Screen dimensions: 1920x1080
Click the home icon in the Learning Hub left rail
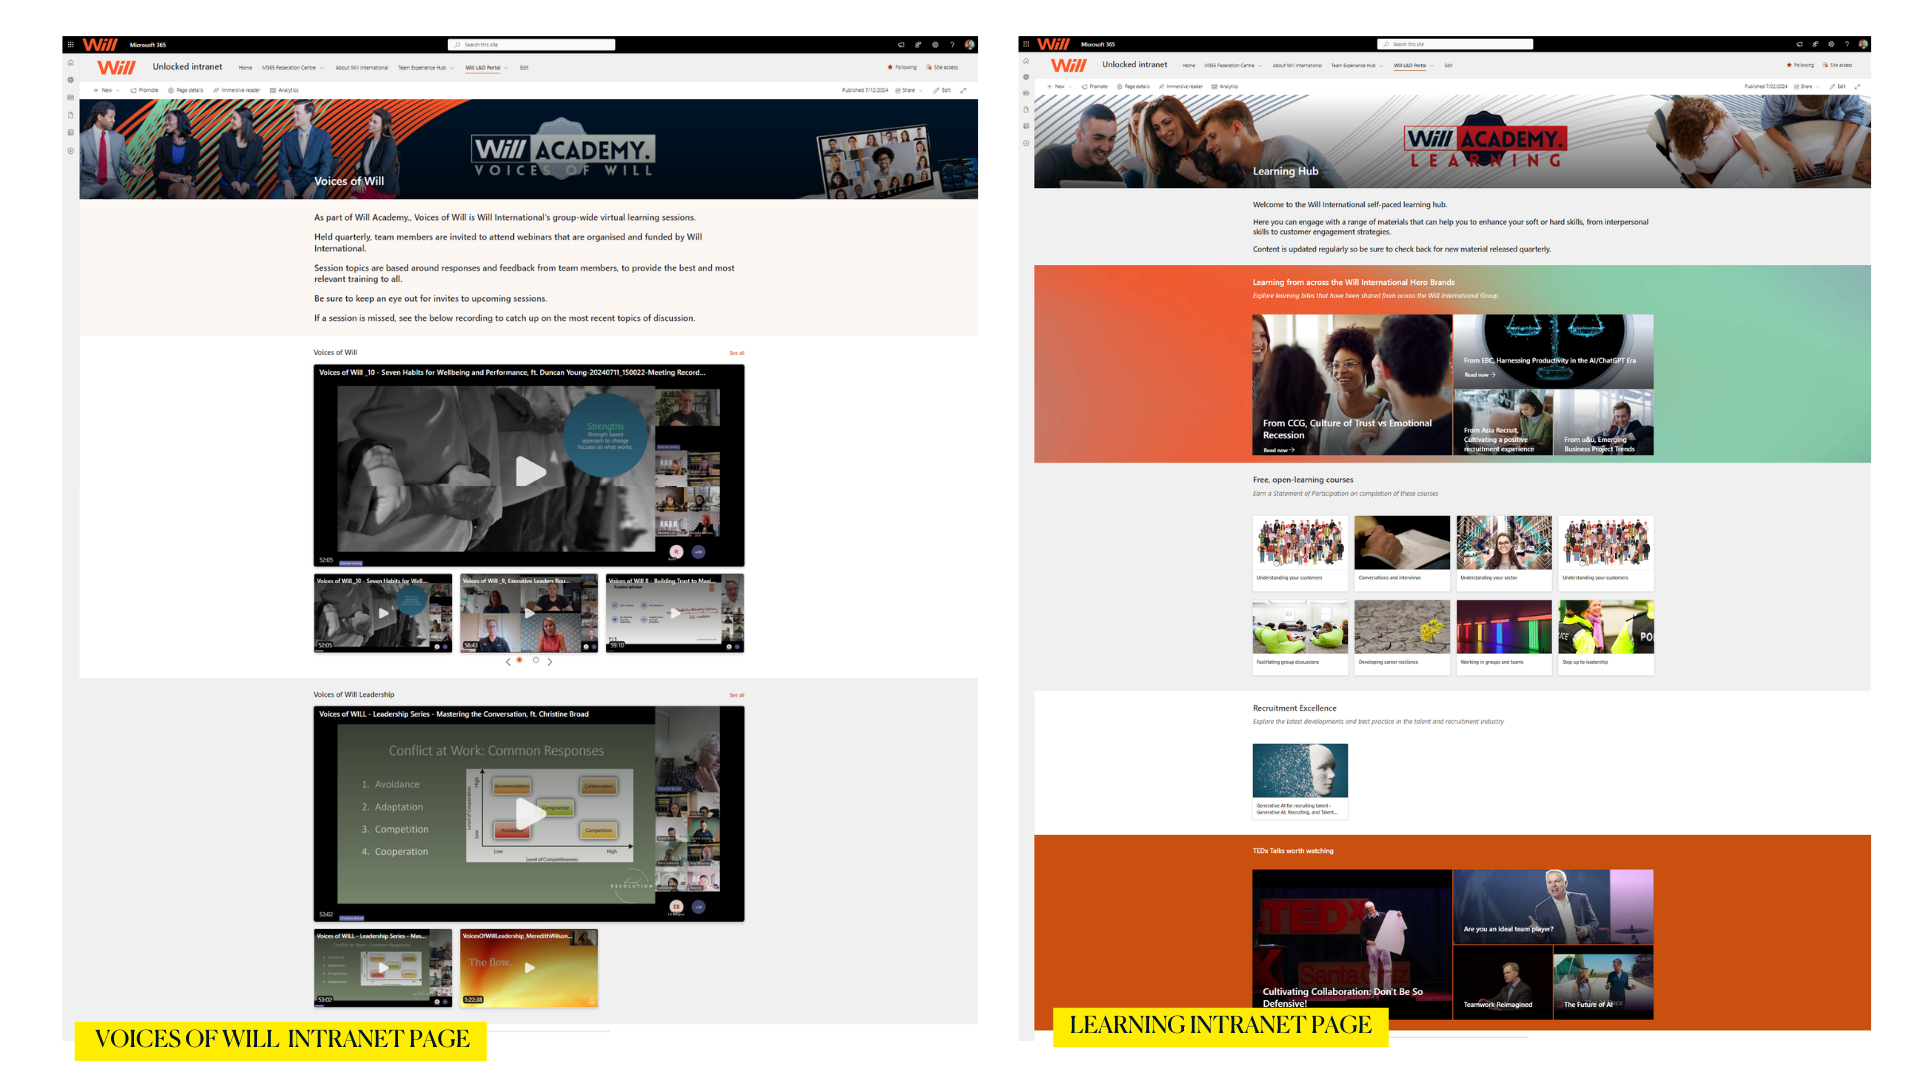(1026, 61)
